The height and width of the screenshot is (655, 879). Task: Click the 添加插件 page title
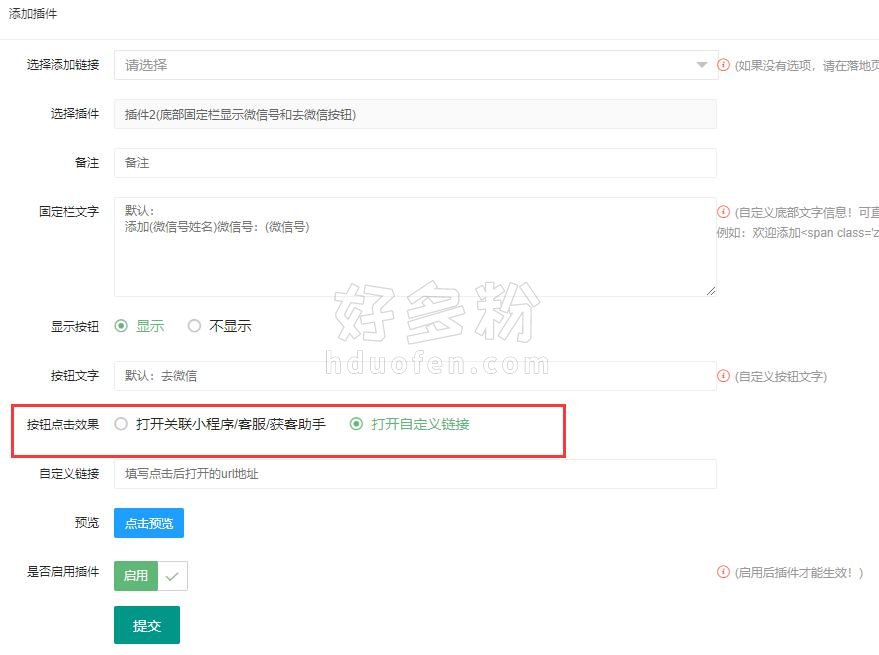(x=33, y=13)
